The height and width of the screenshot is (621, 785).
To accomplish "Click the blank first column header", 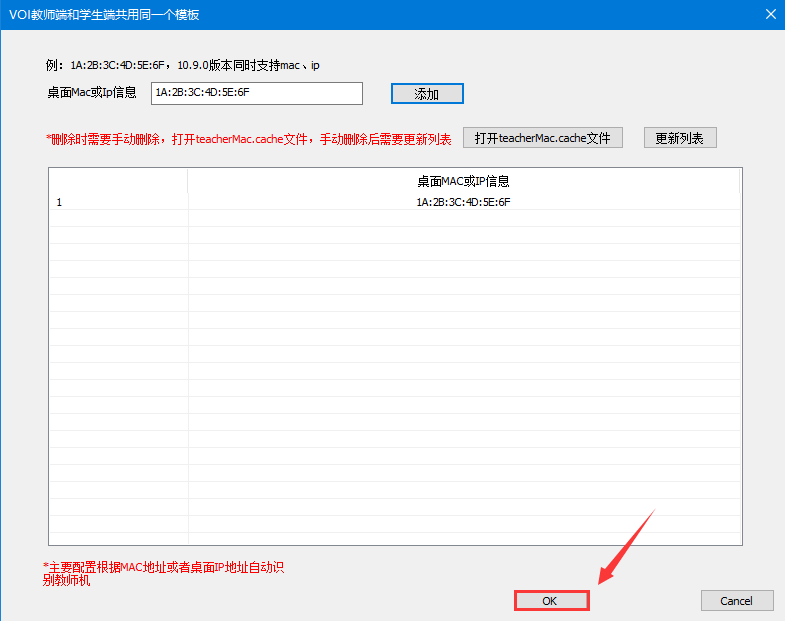I will pyautogui.click(x=118, y=181).
